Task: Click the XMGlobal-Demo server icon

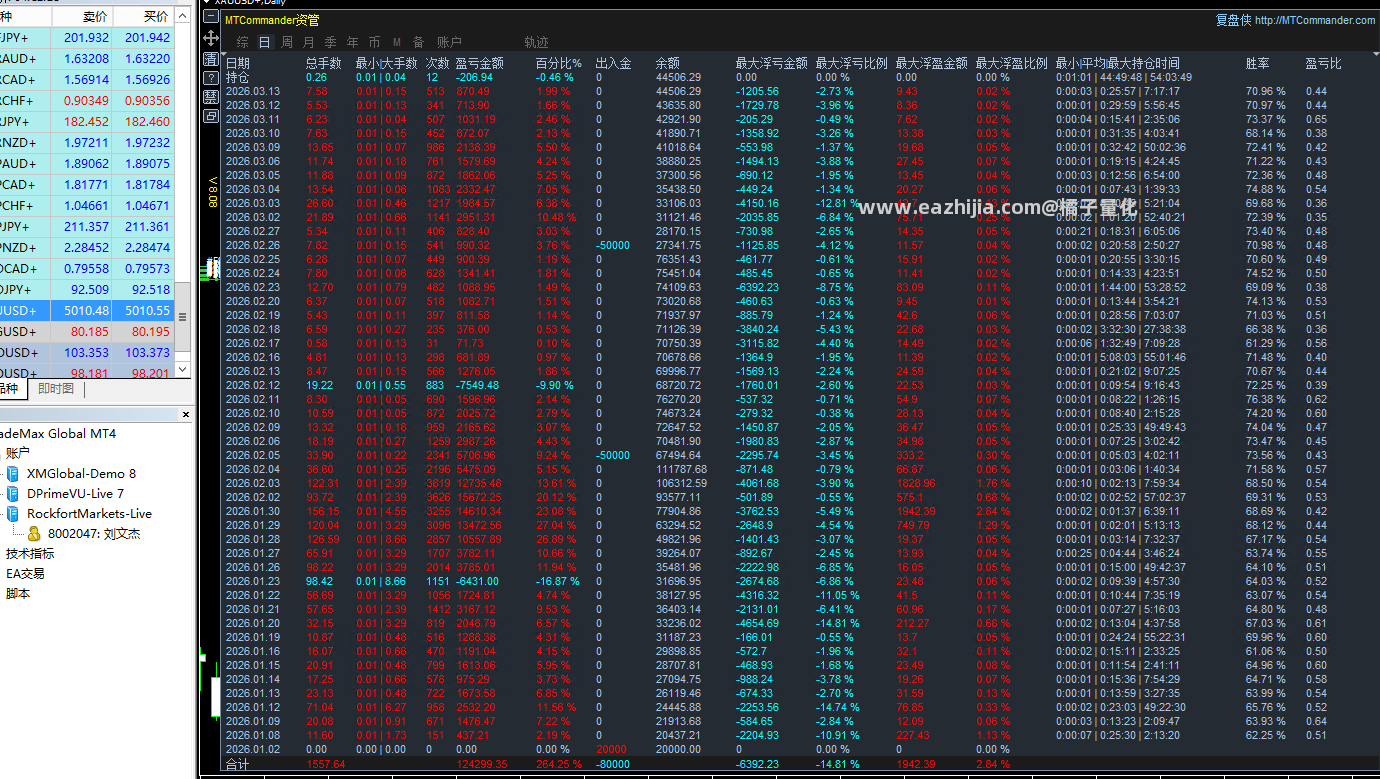Action: coord(12,474)
